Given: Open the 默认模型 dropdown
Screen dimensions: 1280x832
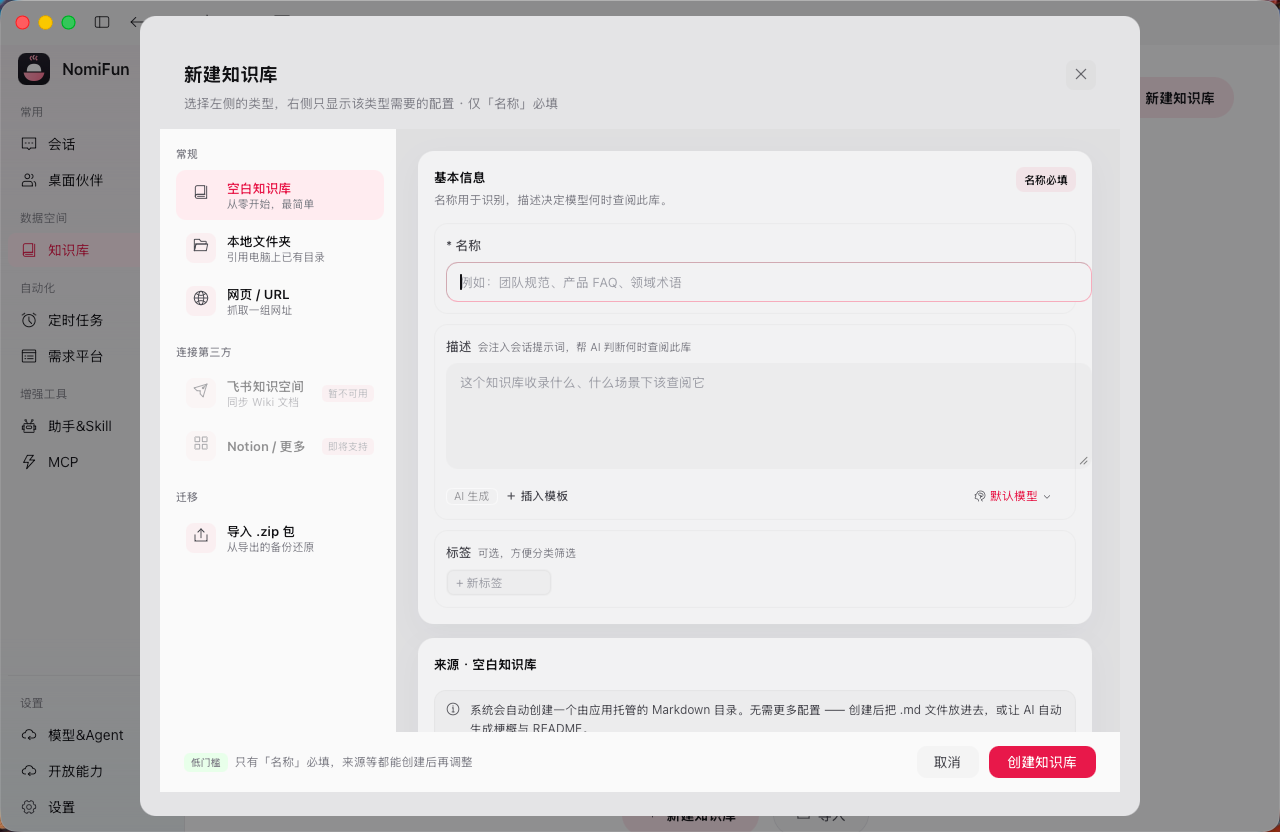Looking at the screenshot, I should [1012, 496].
